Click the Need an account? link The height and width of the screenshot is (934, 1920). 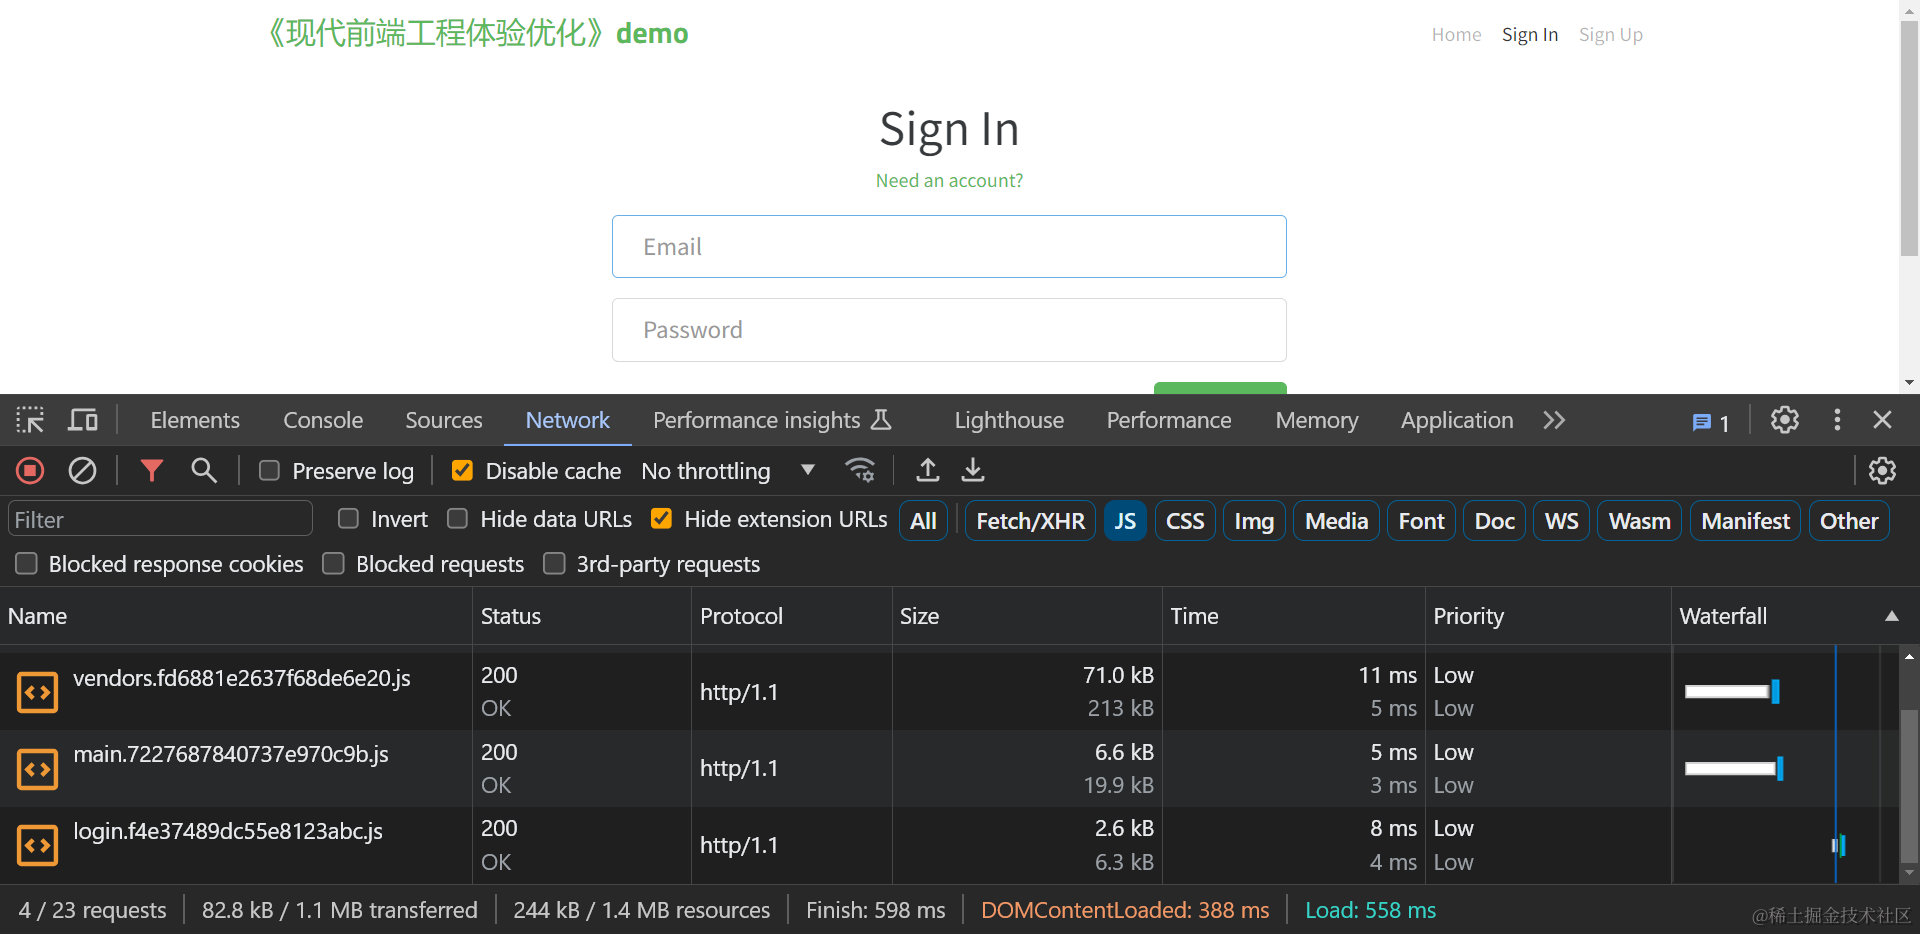[949, 181]
